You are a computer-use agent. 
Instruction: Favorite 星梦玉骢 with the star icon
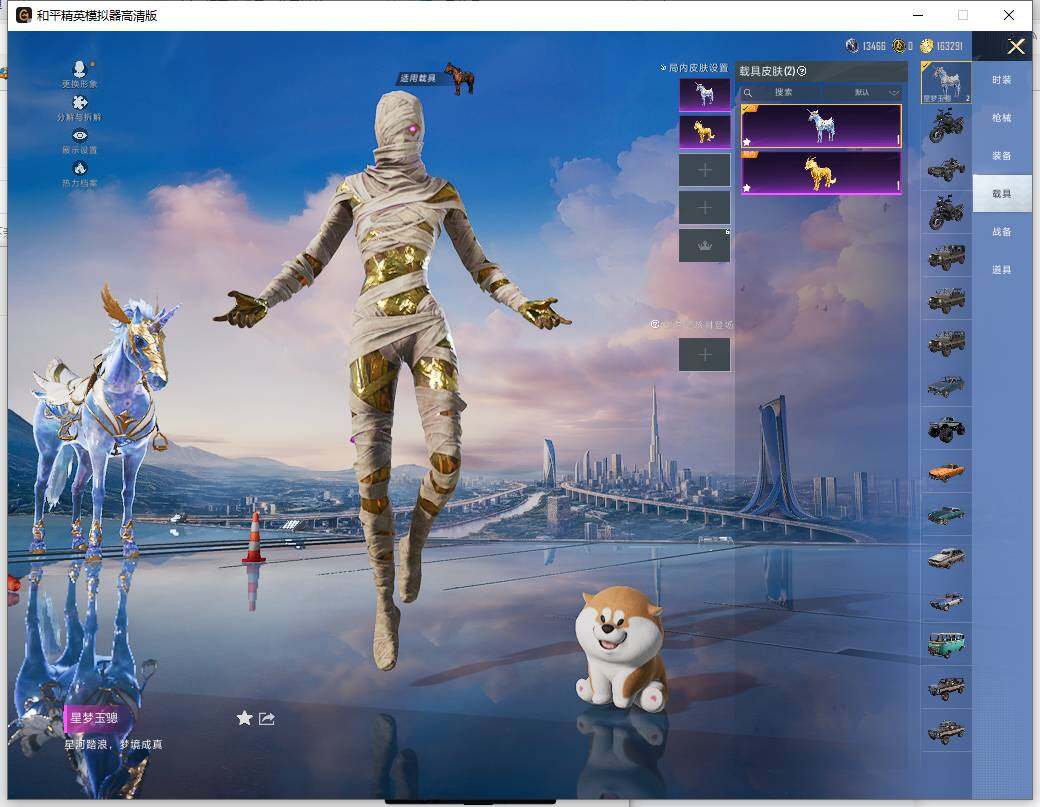pos(244,718)
